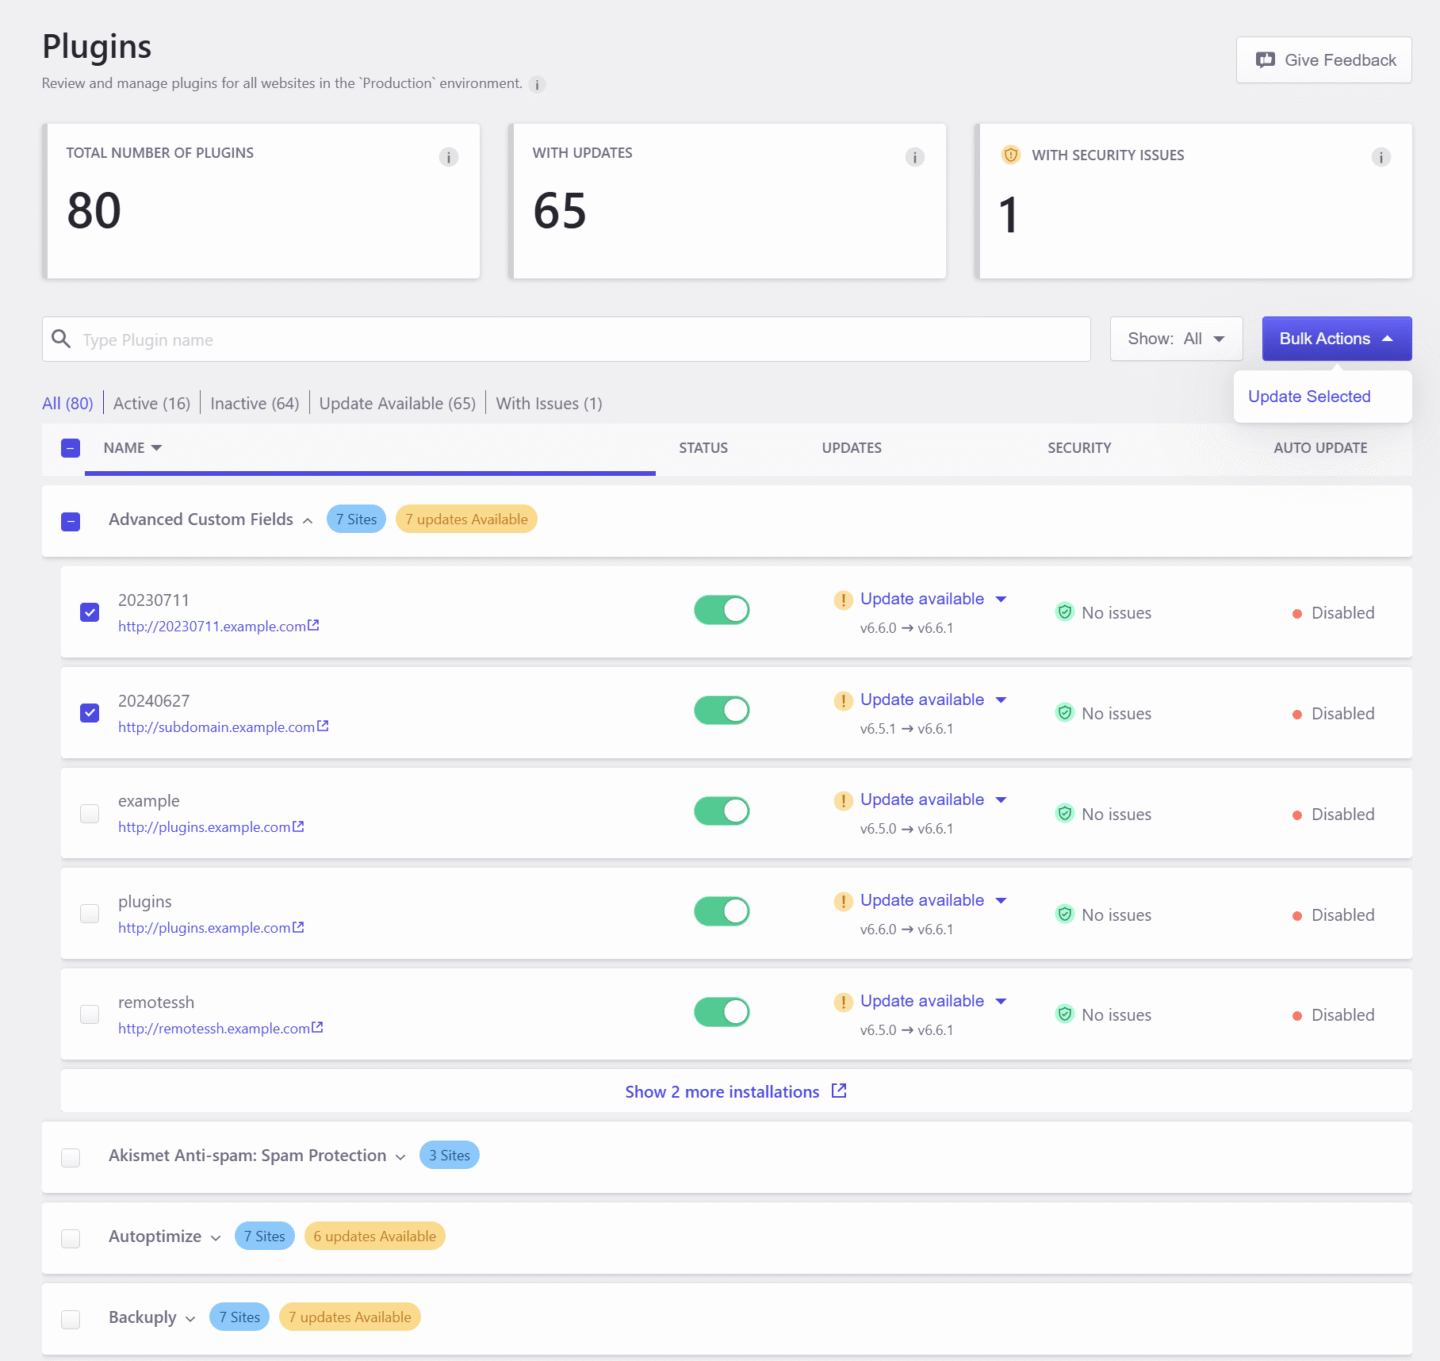Viewport: 1440px width, 1361px height.
Task: Uncheck the 20240627 installation checkbox
Action: pyautogui.click(x=89, y=712)
